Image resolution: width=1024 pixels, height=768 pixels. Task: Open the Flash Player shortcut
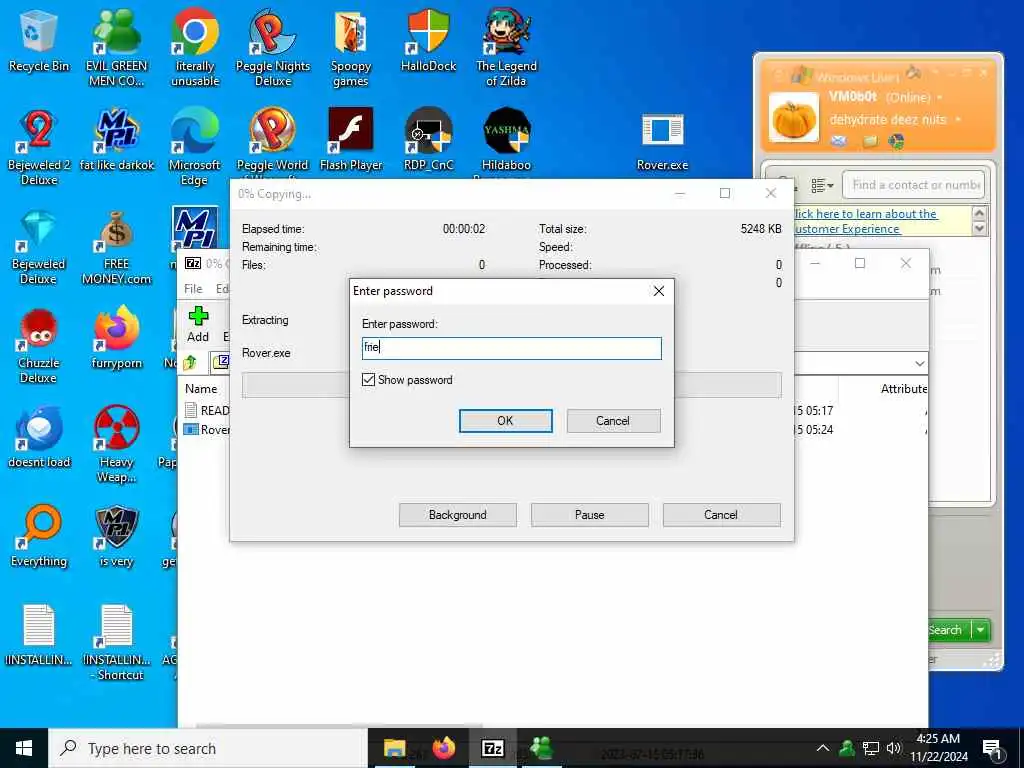351,139
